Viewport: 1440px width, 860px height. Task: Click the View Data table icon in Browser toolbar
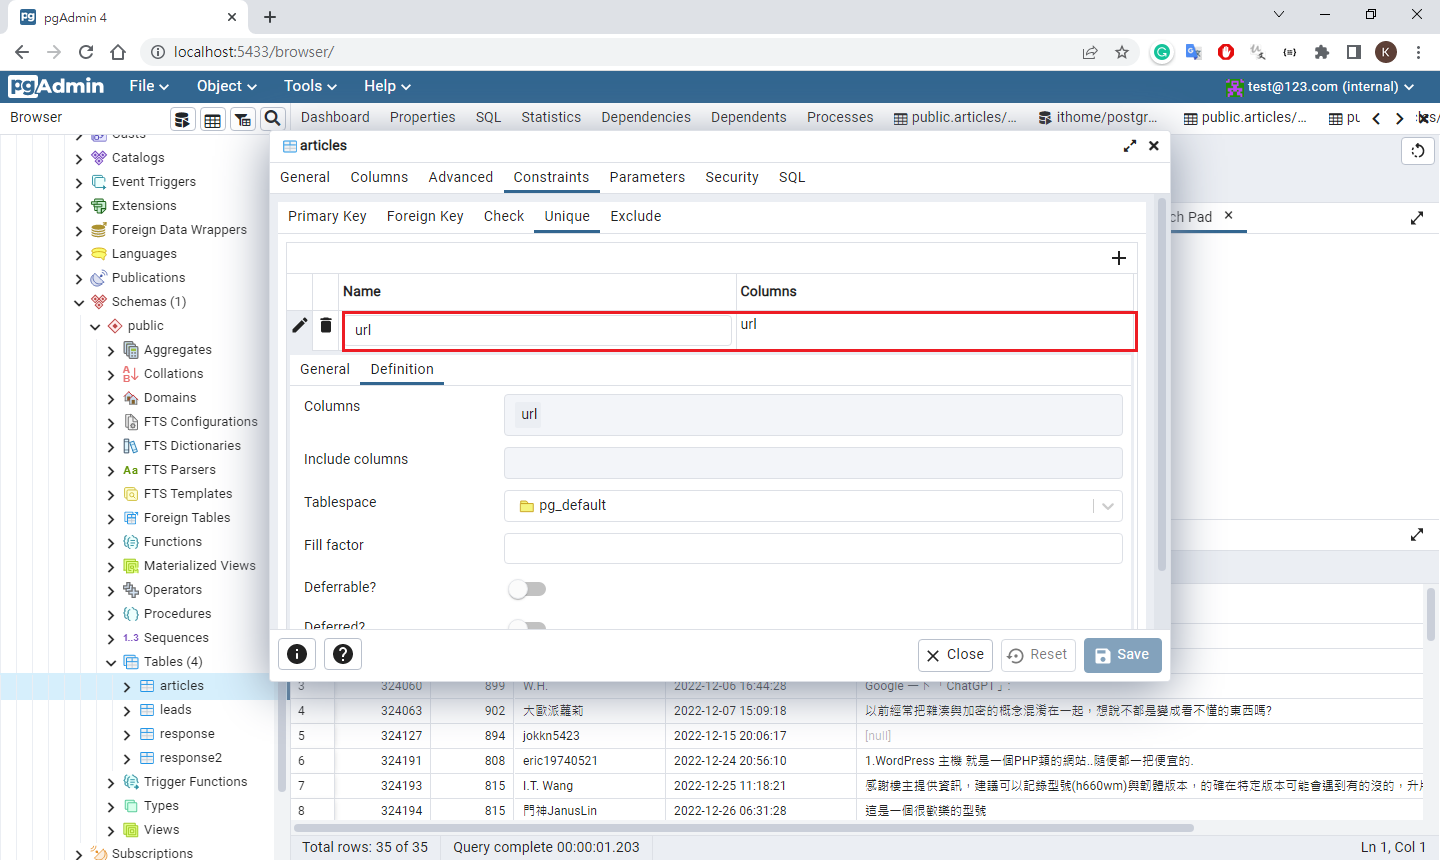pos(212,120)
